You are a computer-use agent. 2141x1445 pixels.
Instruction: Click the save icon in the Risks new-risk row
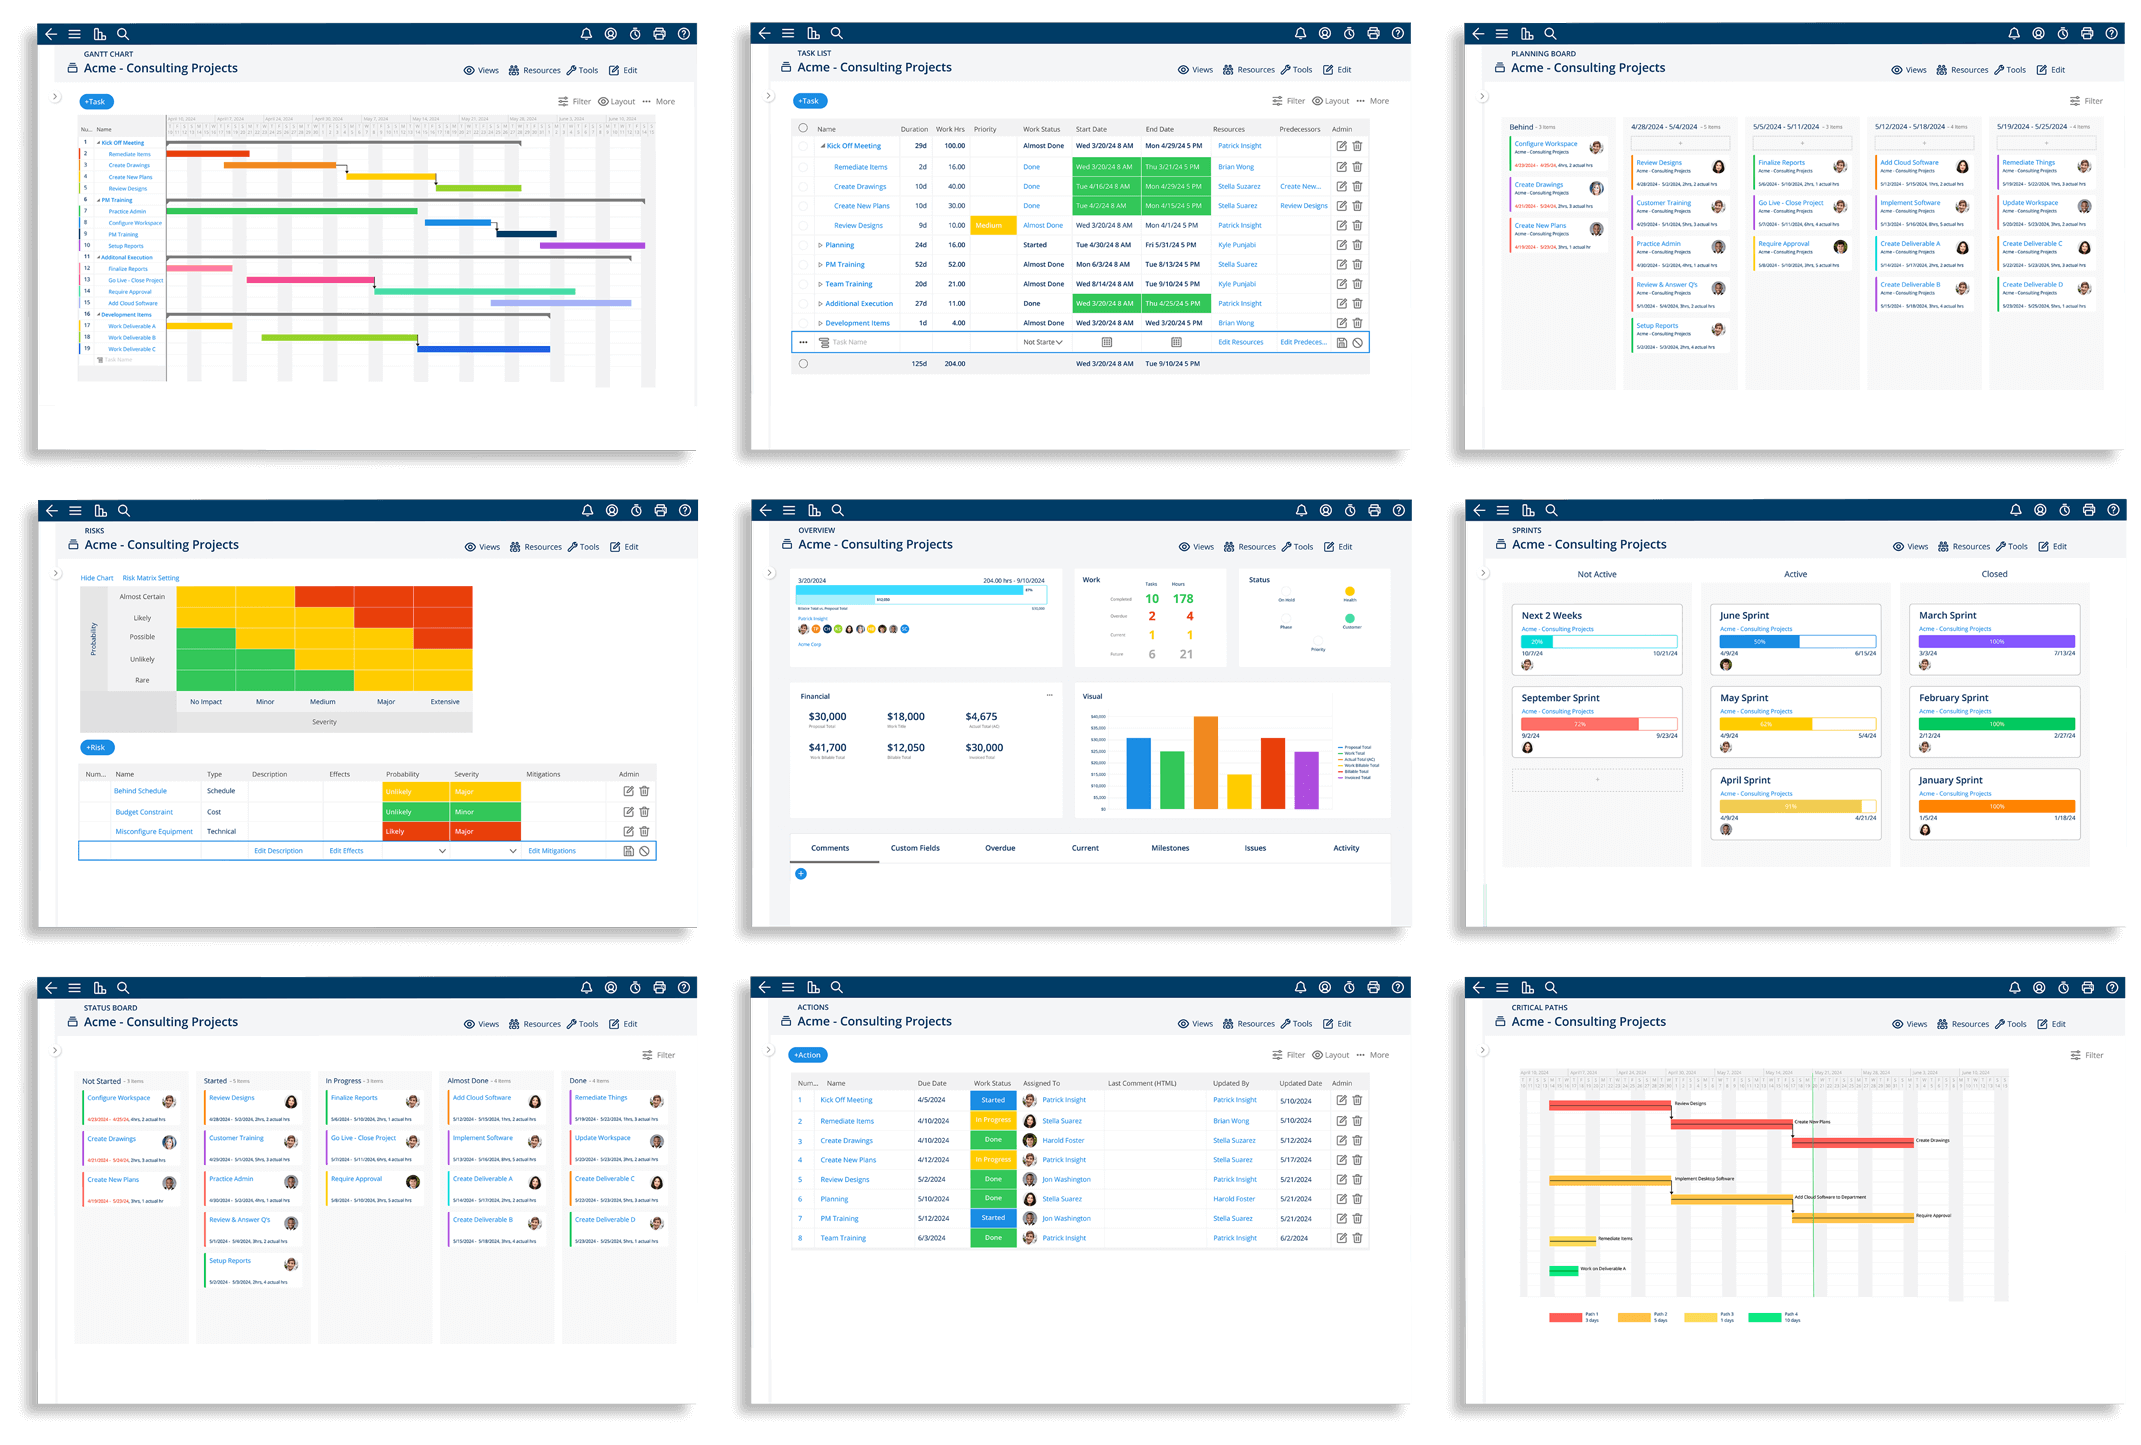pyautogui.click(x=629, y=851)
